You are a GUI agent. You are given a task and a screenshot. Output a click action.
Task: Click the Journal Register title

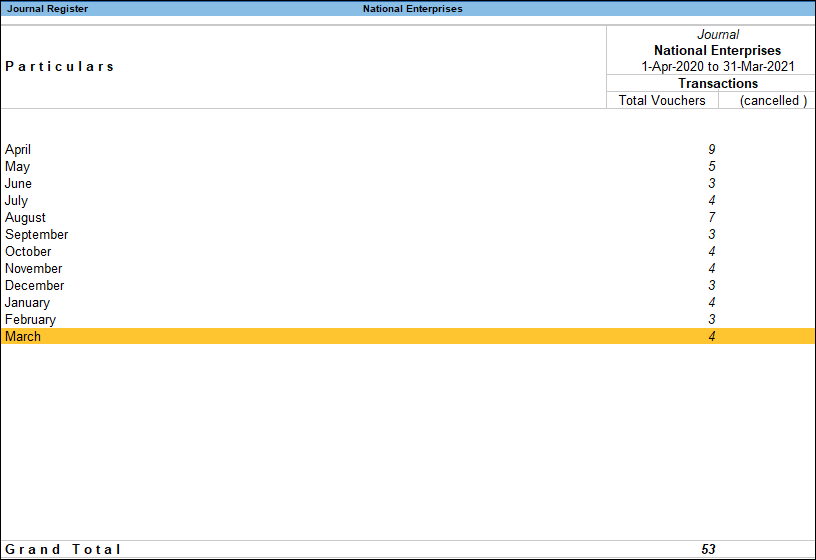tap(47, 9)
